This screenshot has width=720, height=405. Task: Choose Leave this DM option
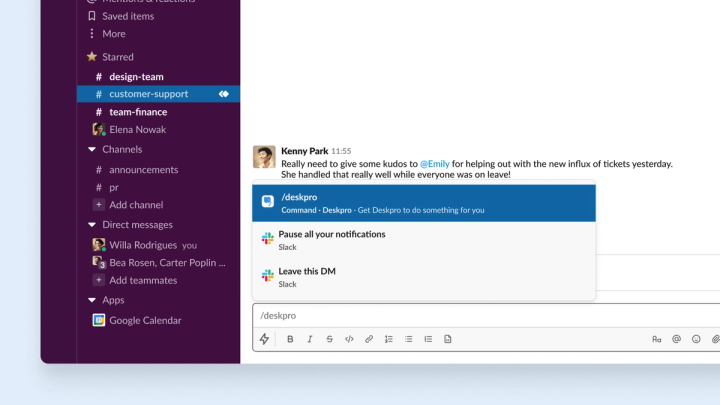coord(424,277)
